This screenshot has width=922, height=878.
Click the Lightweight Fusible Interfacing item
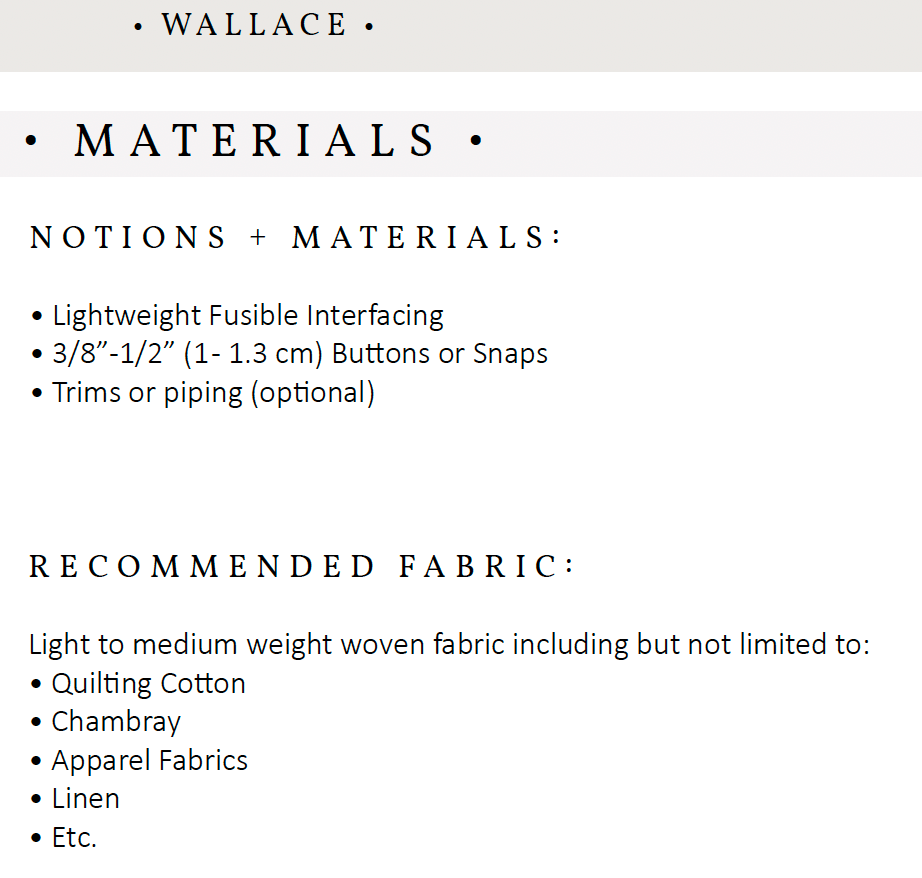point(248,316)
